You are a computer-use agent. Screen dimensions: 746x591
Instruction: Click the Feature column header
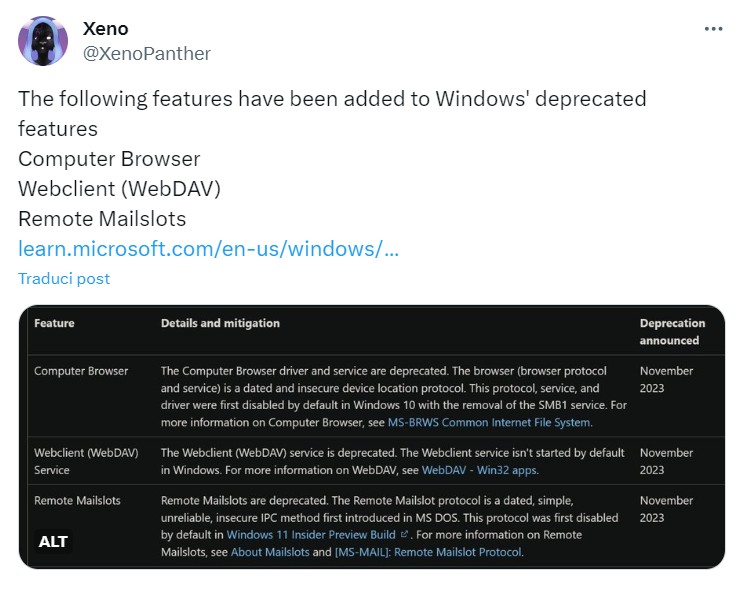[54, 323]
